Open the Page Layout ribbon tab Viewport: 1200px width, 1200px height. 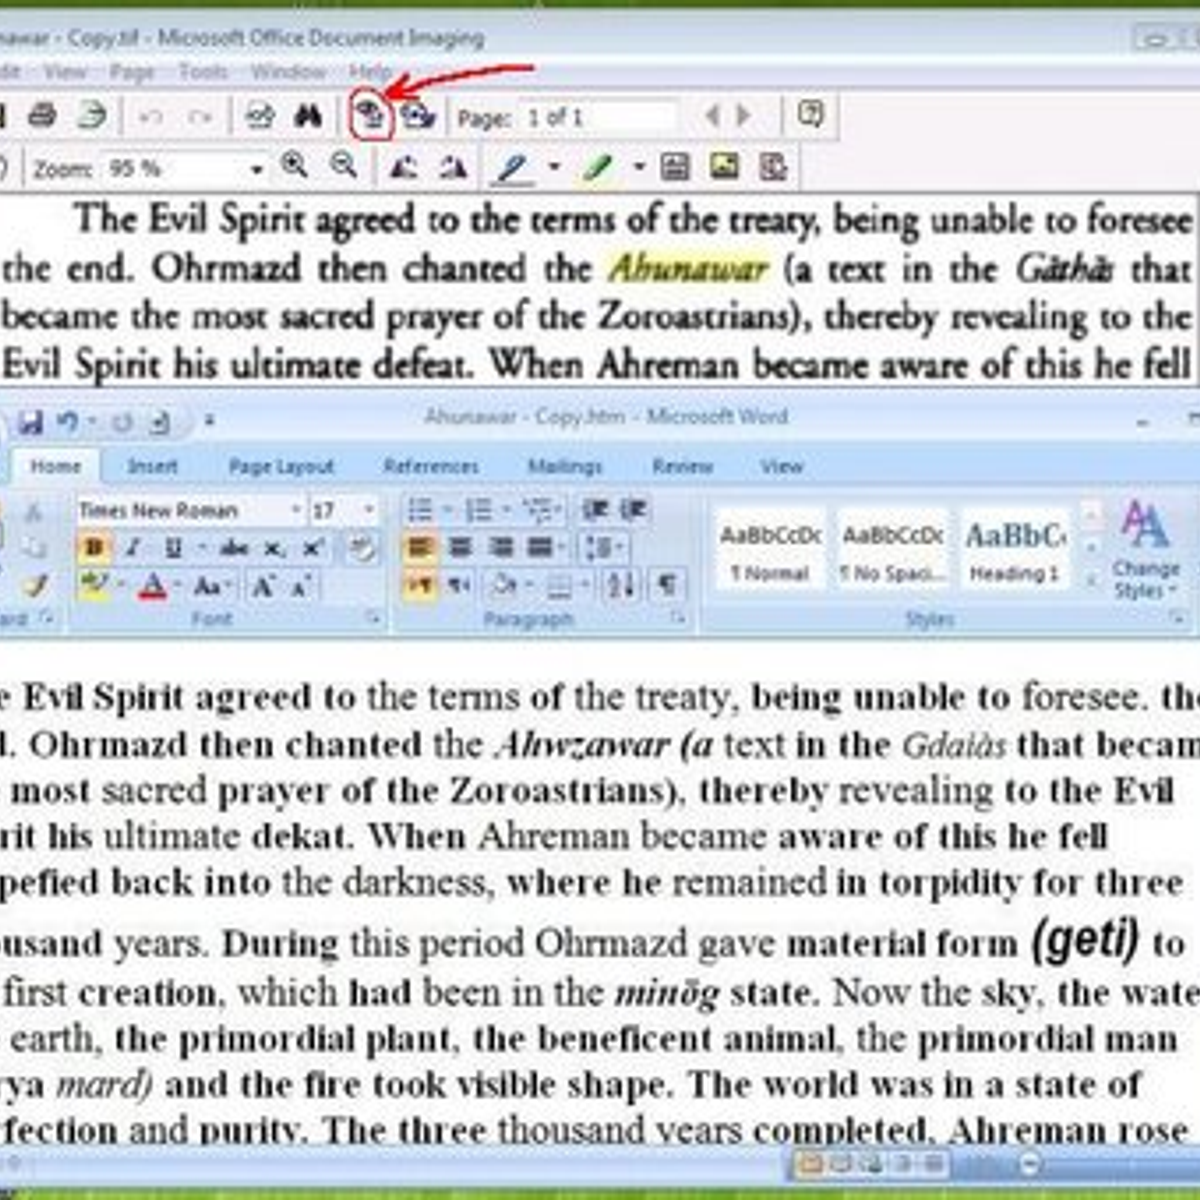pyautogui.click(x=281, y=466)
